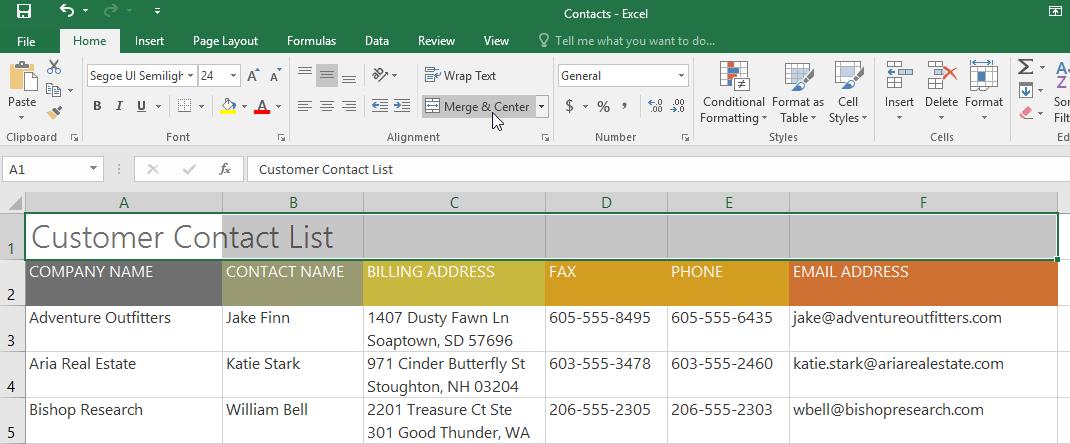This screenshot has width=1070, height=444.
Task: Click the Increase Decimal icon
Action: 656,106
